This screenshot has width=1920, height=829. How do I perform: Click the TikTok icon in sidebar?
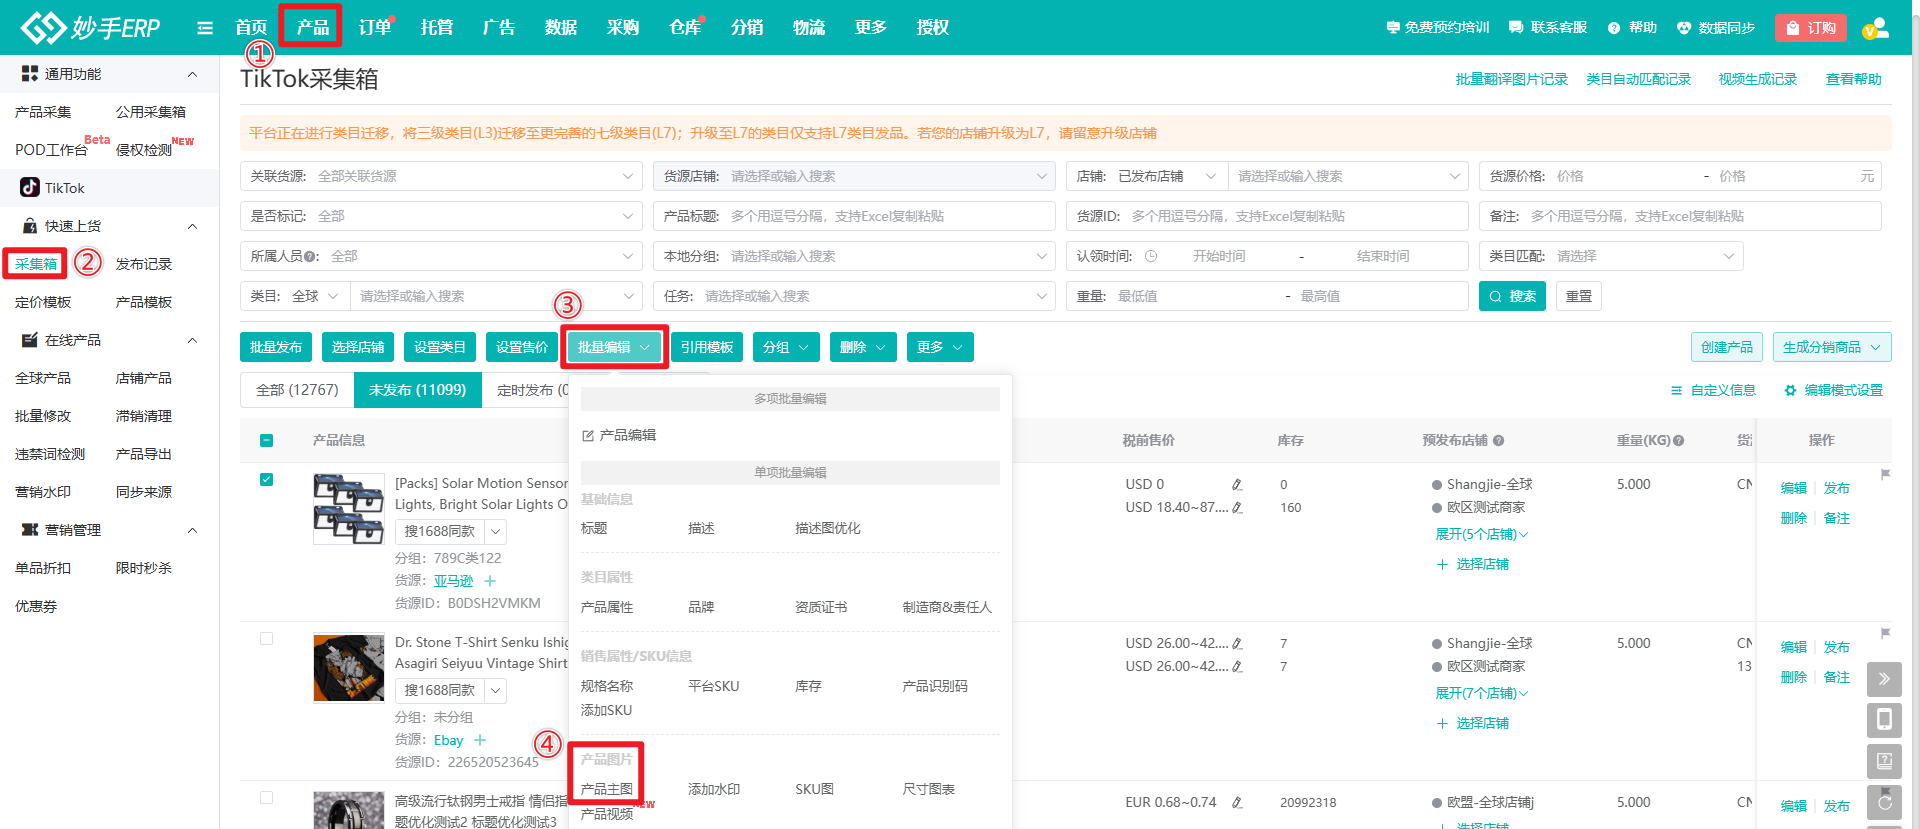pos(30,187)
